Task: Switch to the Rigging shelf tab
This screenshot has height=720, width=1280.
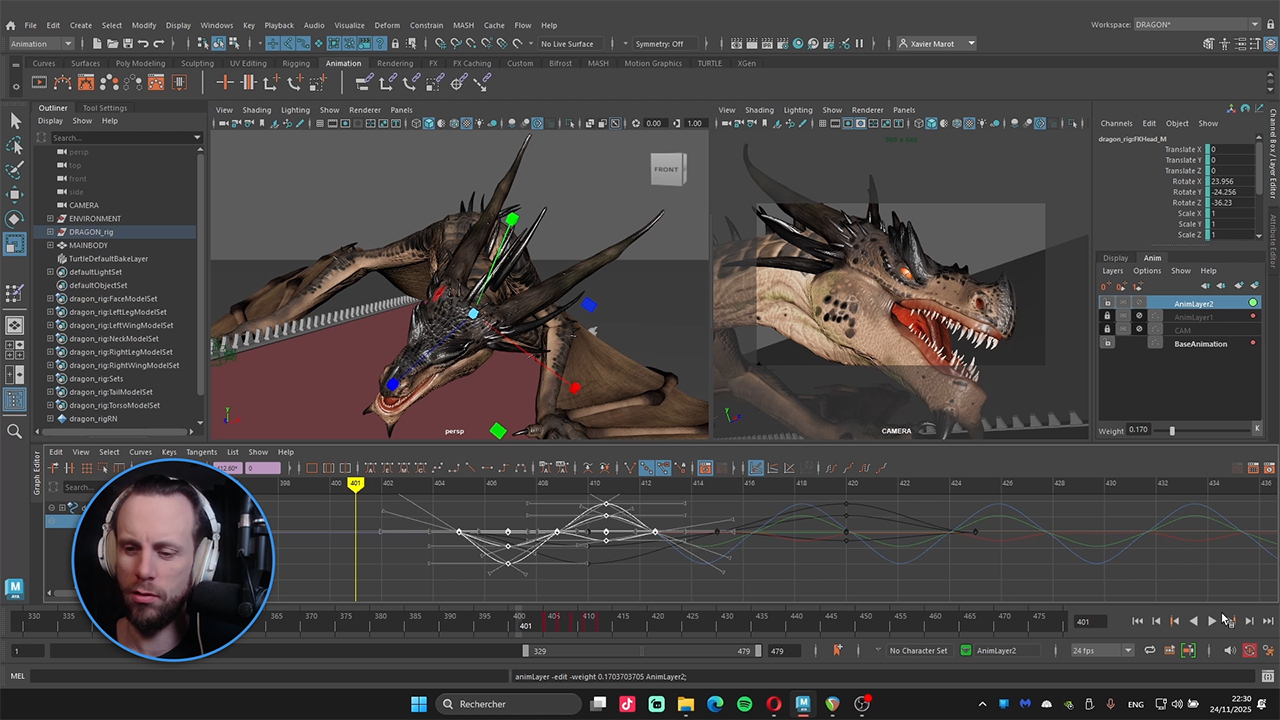Action: (296, 63)
